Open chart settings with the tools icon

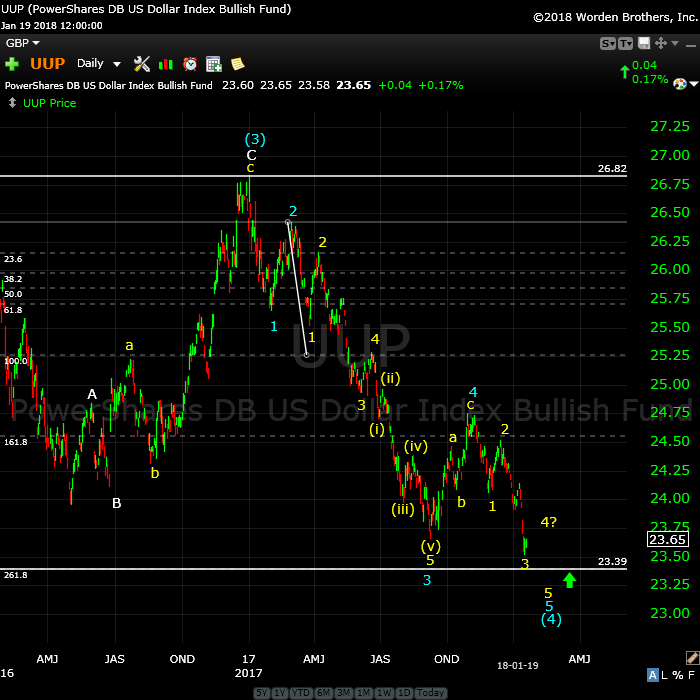point(142,64)
